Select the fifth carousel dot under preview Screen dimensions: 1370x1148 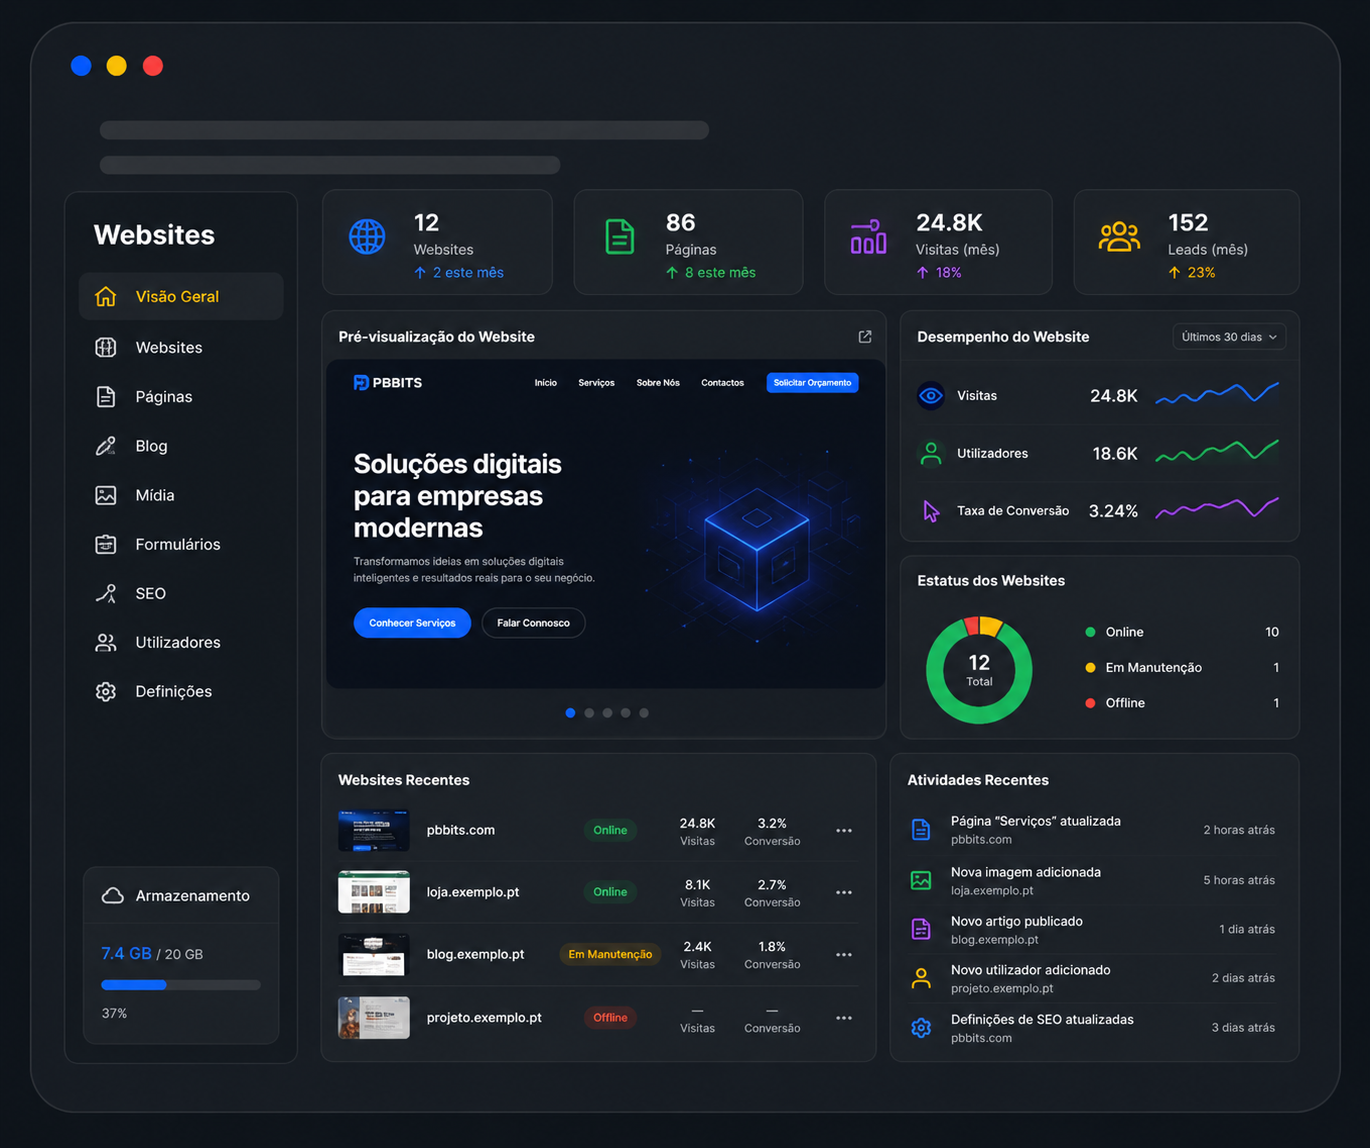tap(644, 713)
